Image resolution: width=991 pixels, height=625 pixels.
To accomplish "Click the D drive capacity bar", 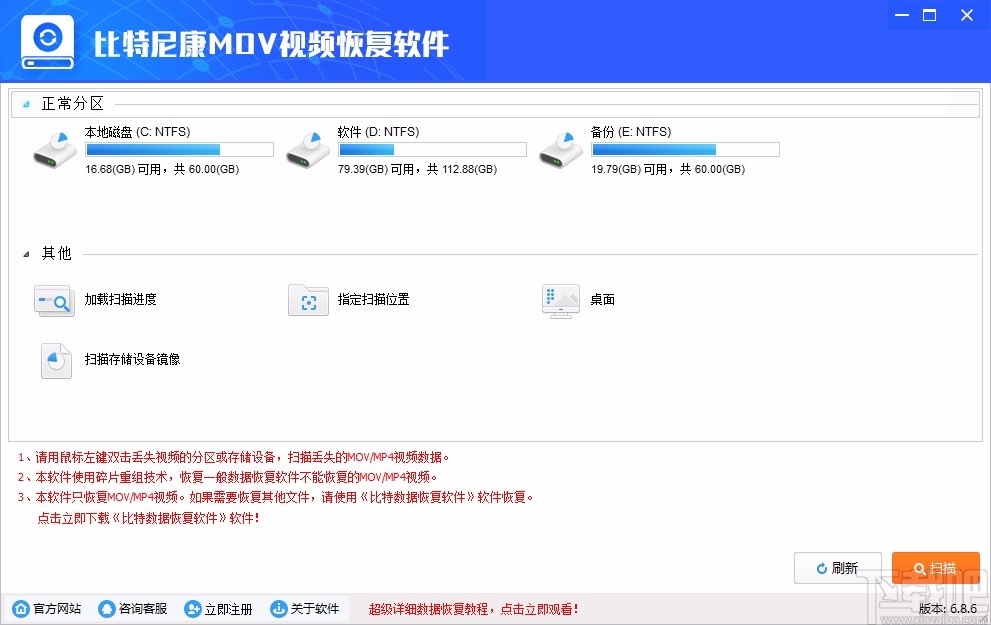I will (x=432, y=148).
